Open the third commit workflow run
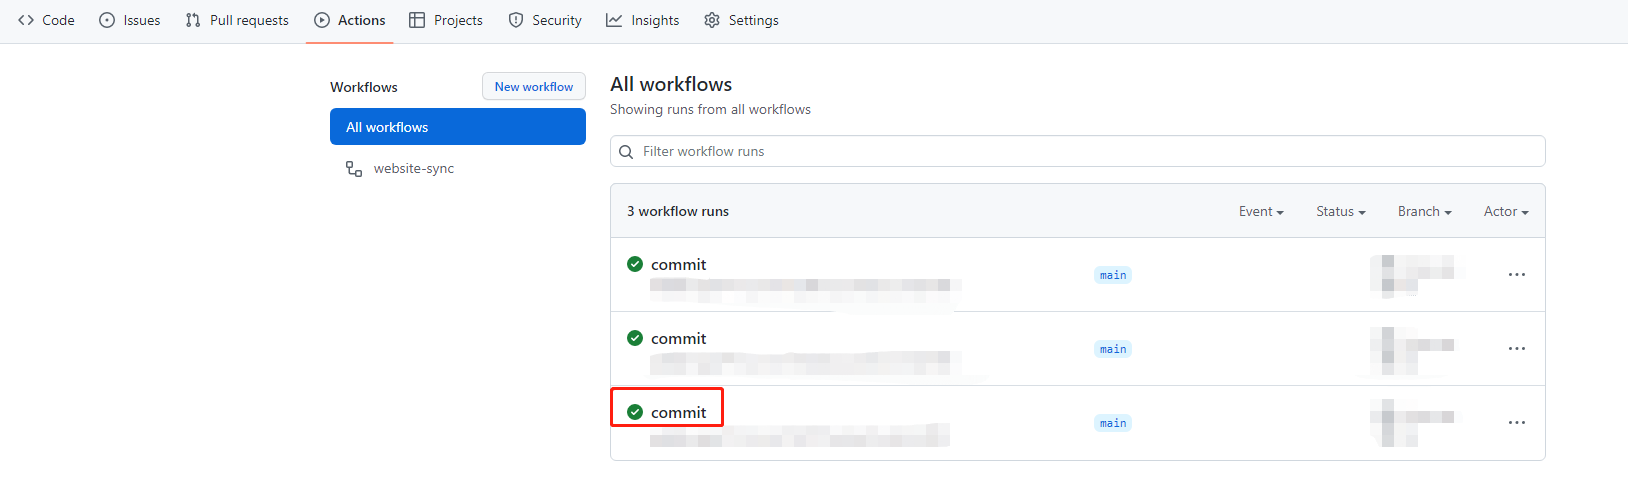This screenshot has width=1628, height=494. [678, 412]
